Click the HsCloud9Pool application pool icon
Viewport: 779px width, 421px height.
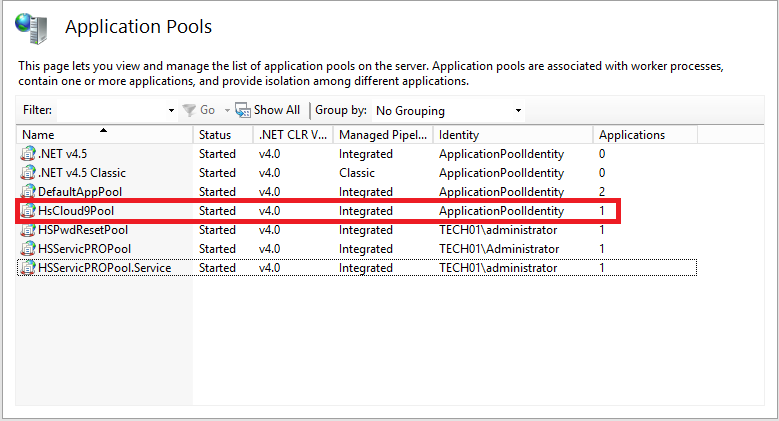29,211
